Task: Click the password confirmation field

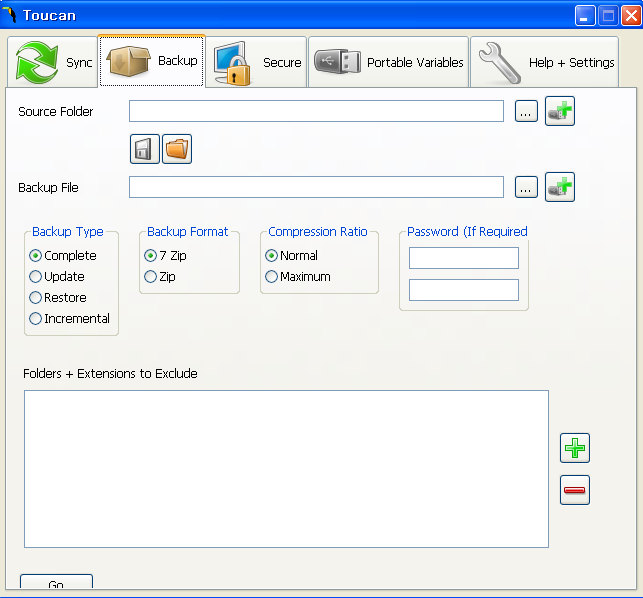Action: (x=464, y=290)
